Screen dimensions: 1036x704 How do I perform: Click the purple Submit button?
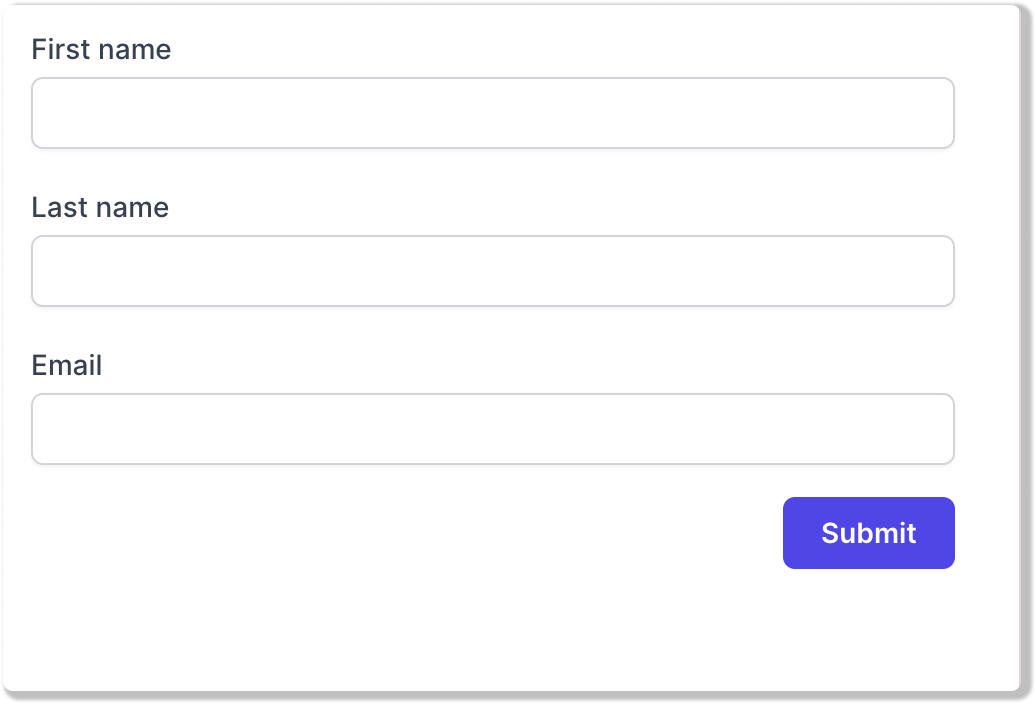click(867, 533)
